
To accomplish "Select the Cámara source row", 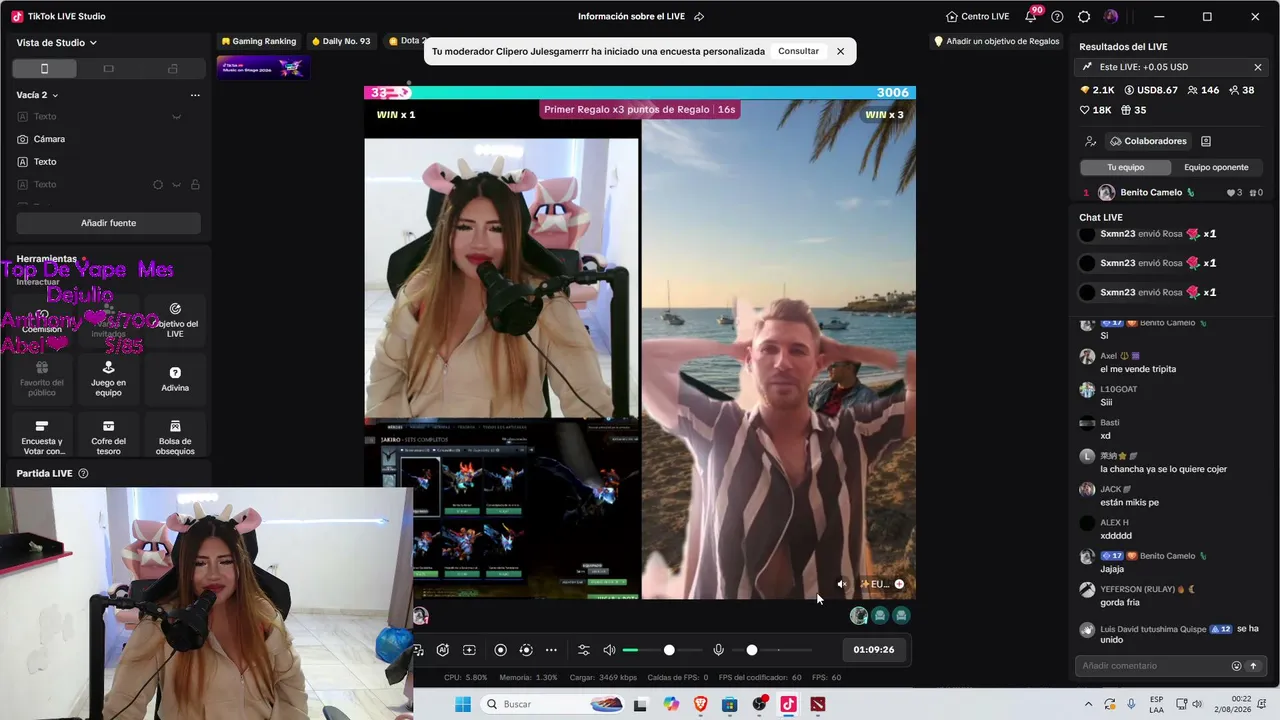I will (108, 139).
